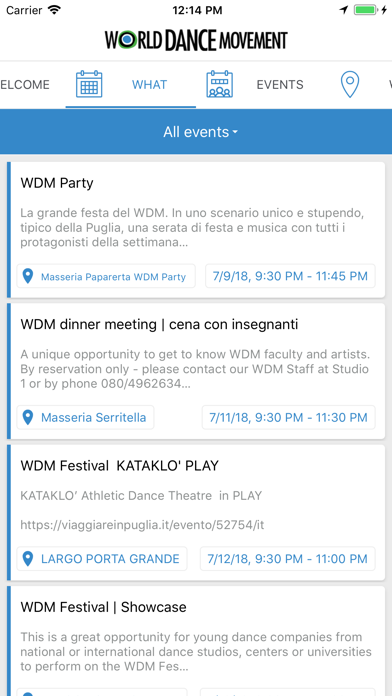The image size is (392, 696).
Task: Select the WHAT tab
Action: click(x=149, y=84)
